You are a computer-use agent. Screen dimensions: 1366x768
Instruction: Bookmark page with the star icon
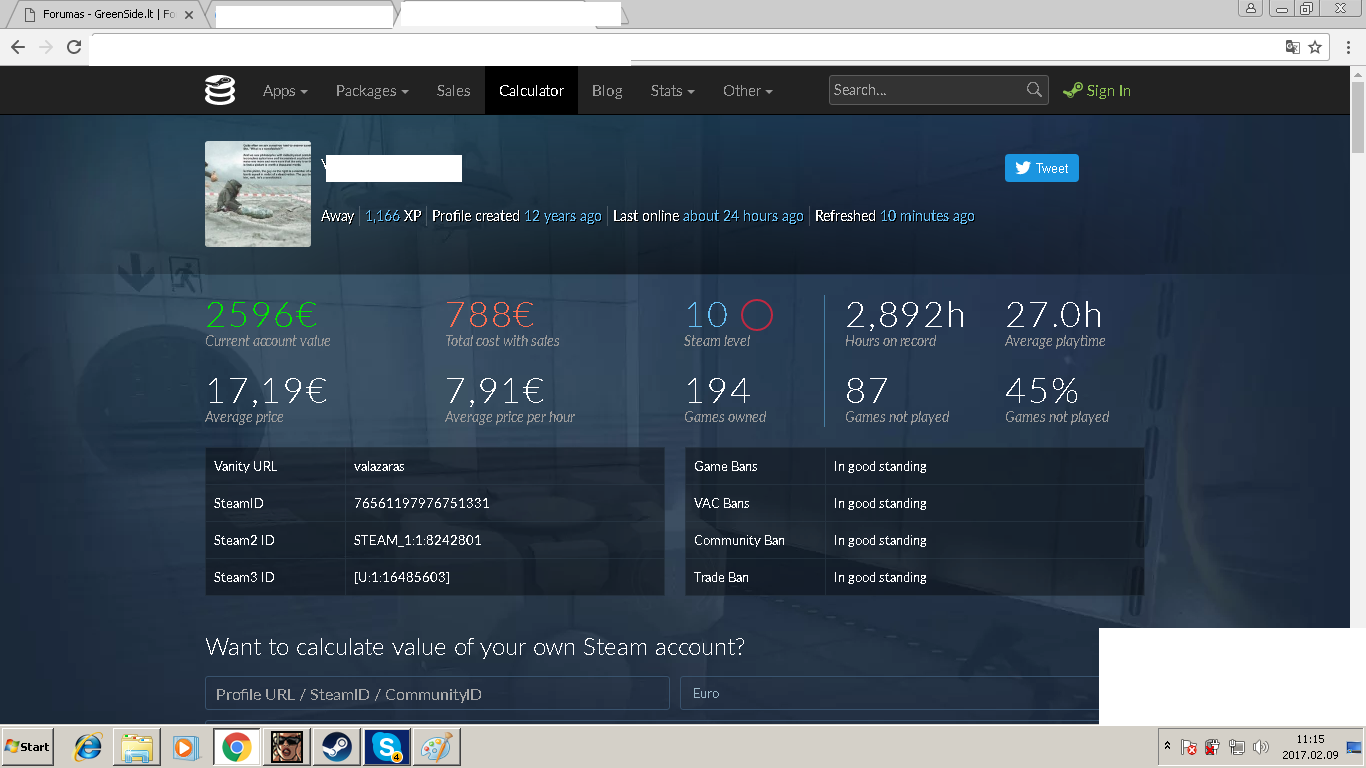tap(1315, 47)
